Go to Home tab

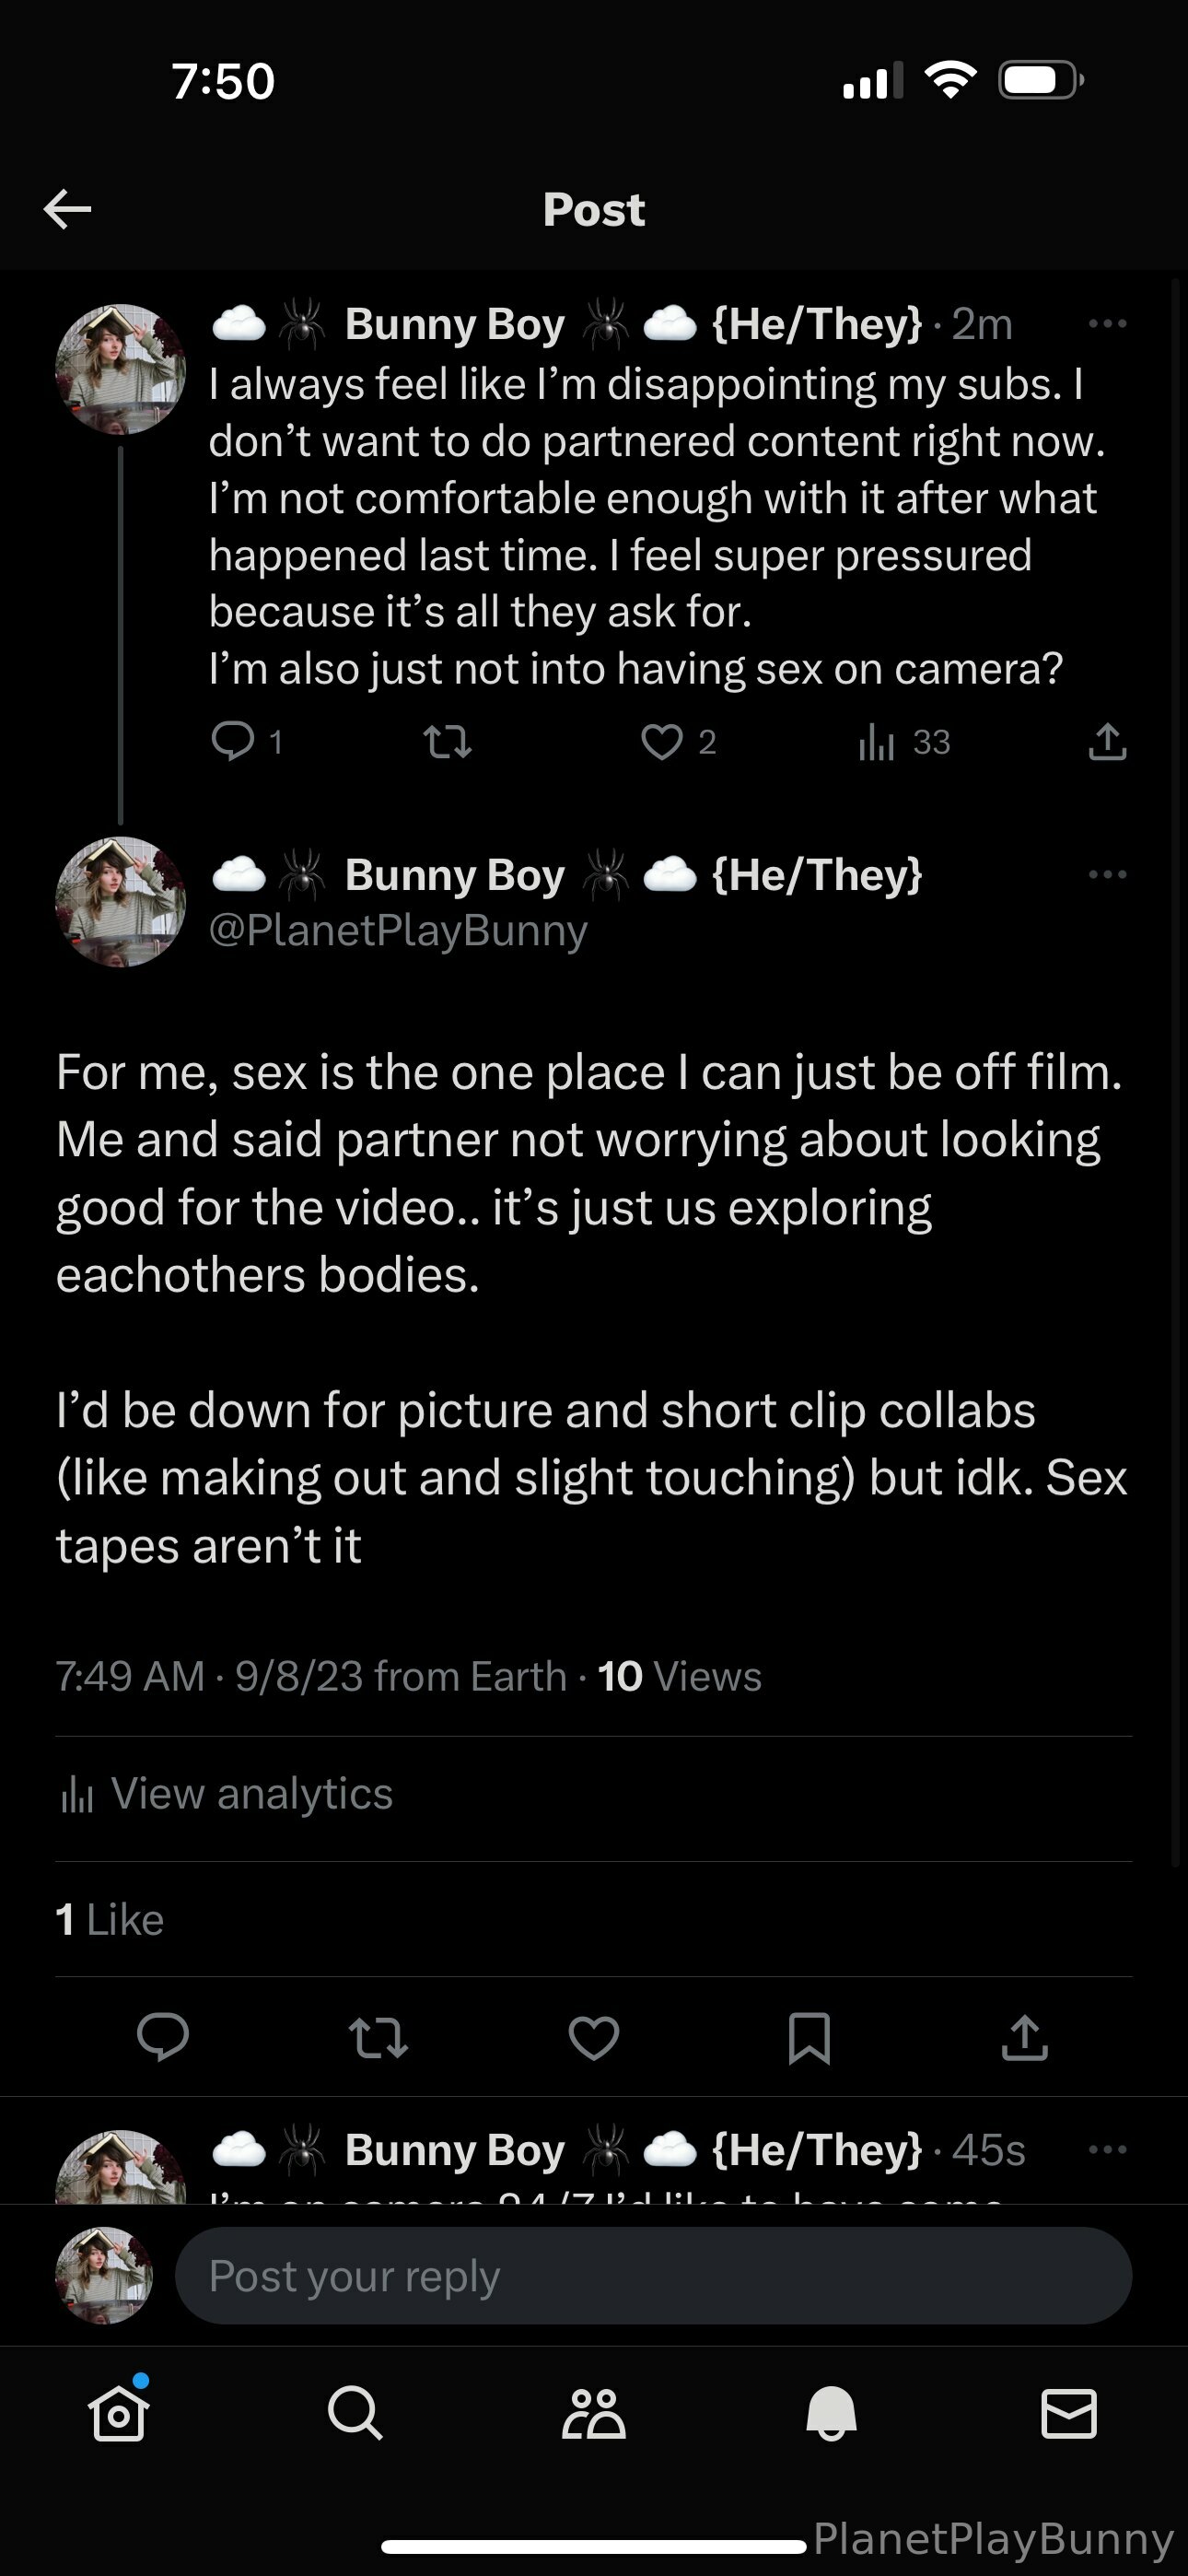[x=119, y=2414]
